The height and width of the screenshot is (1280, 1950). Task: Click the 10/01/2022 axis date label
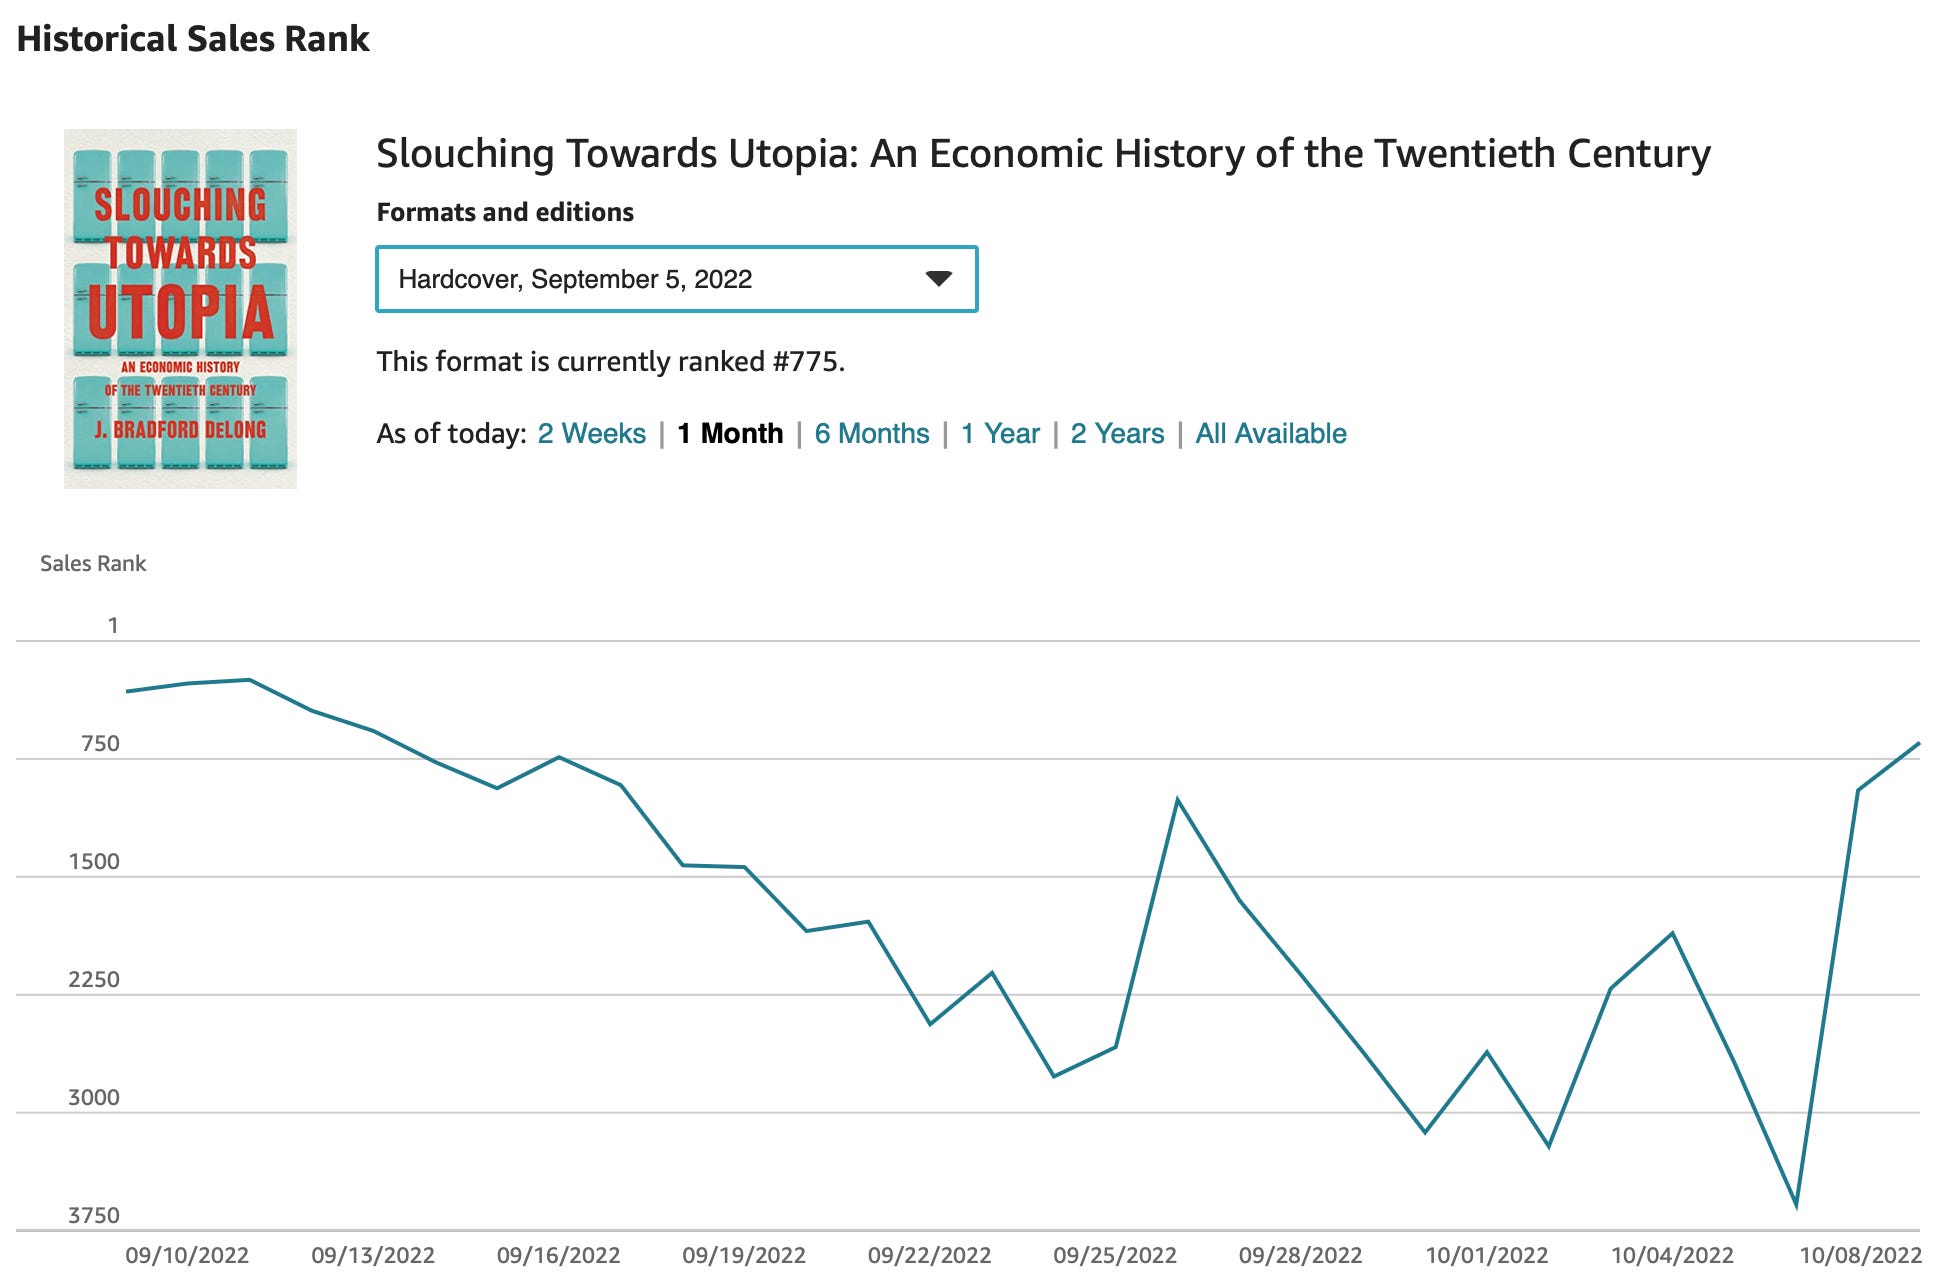(x=1486, y=1256)
